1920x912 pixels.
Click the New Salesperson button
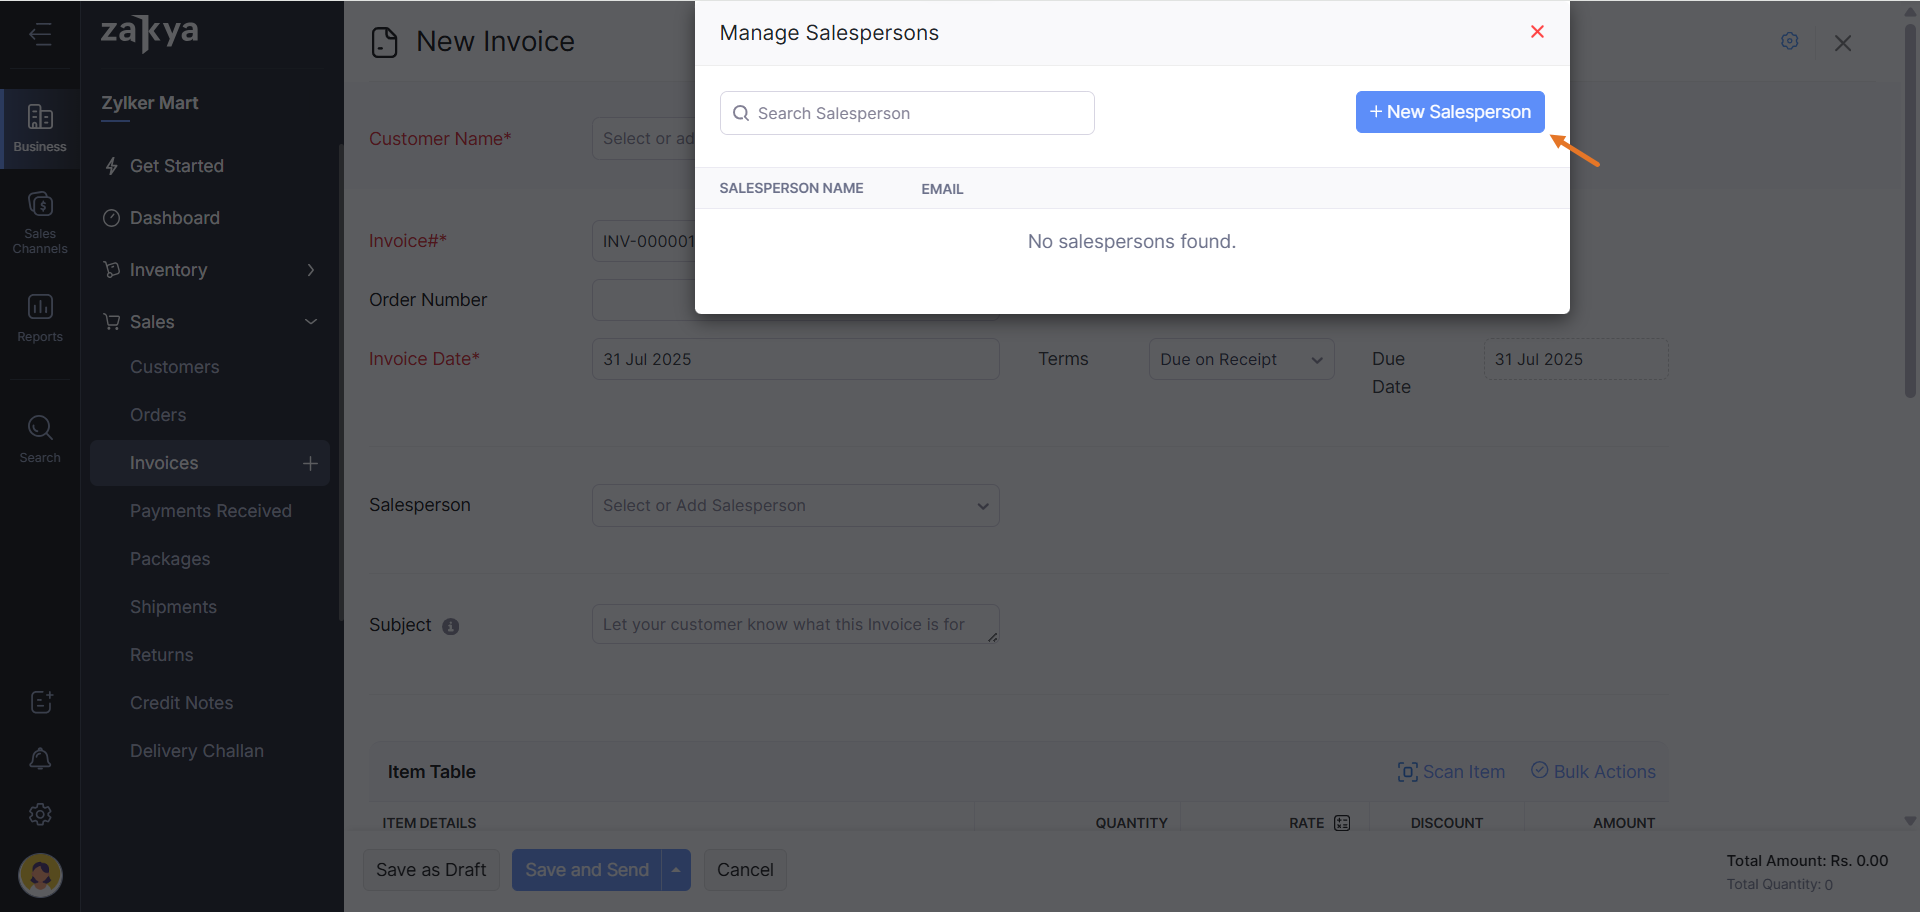[1449, 112]
